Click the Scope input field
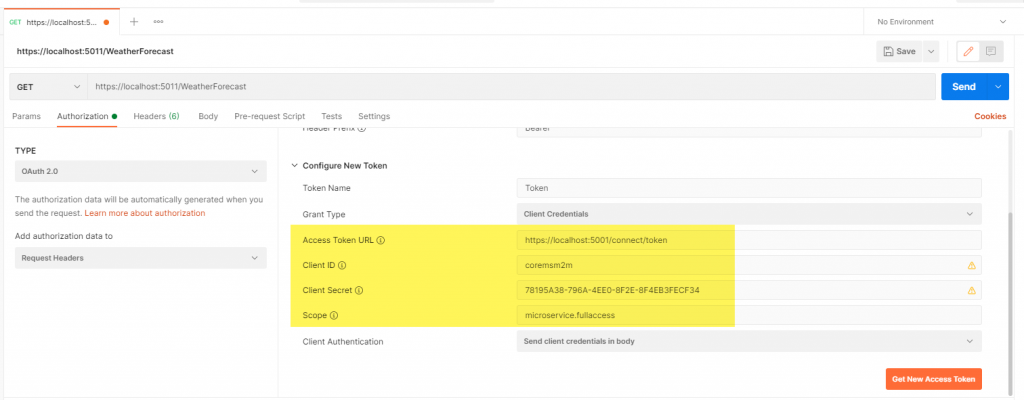This screenshot has height=400, width=1024. tap(749, 315)
